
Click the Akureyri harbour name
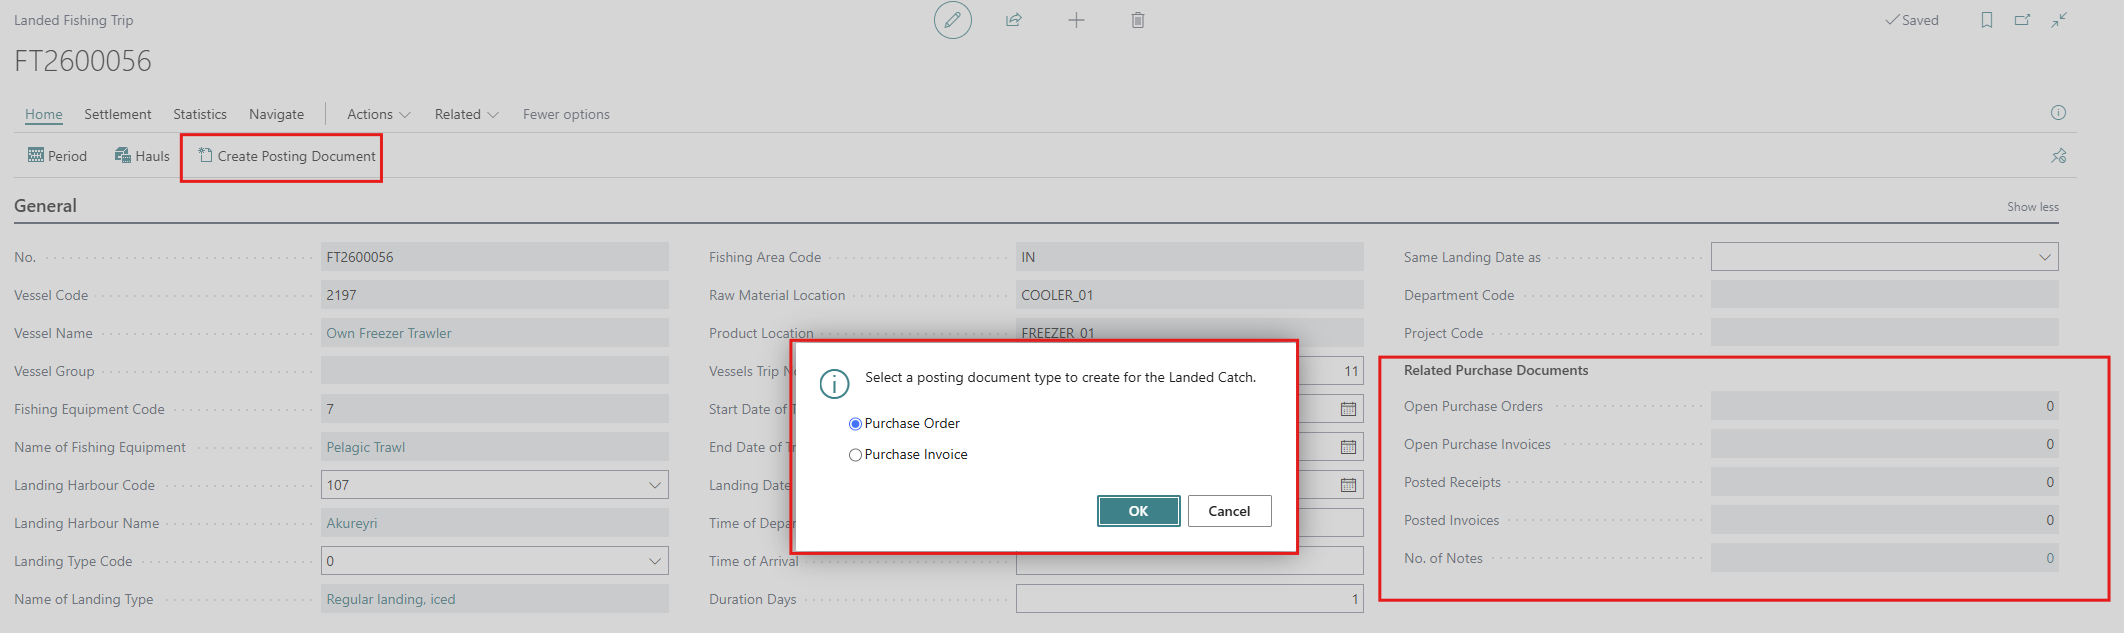point(352,523)
